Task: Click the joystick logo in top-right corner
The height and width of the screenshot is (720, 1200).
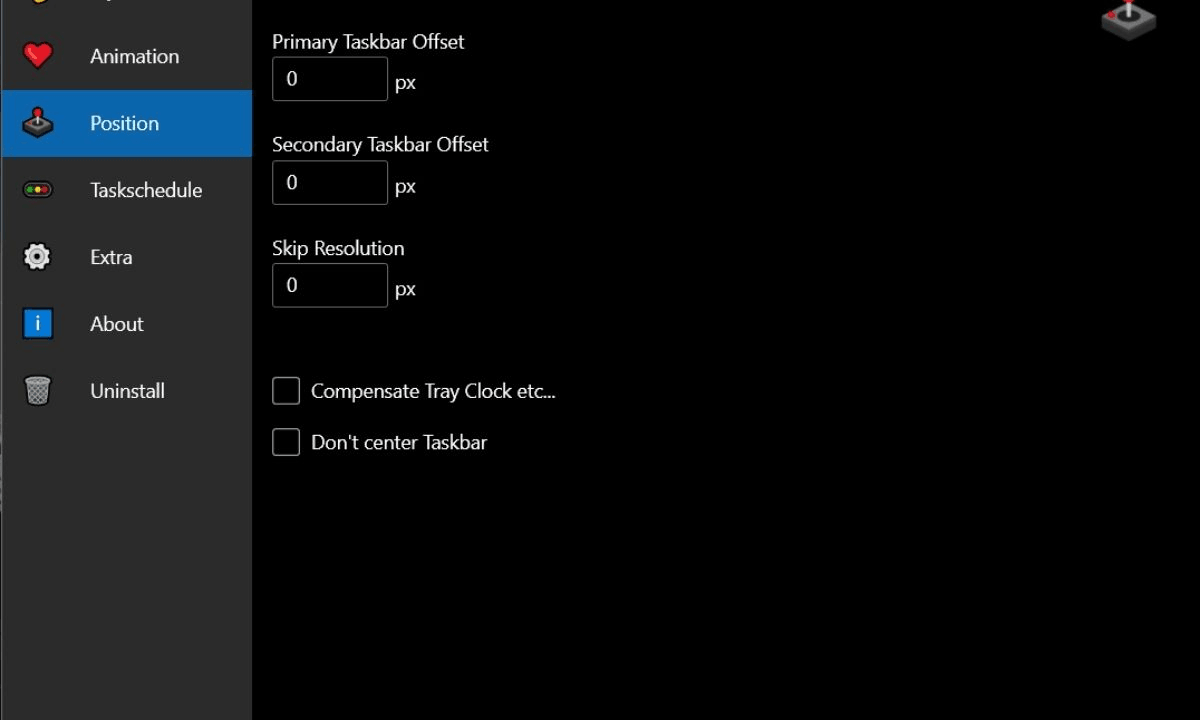Action: [1128, 20]
